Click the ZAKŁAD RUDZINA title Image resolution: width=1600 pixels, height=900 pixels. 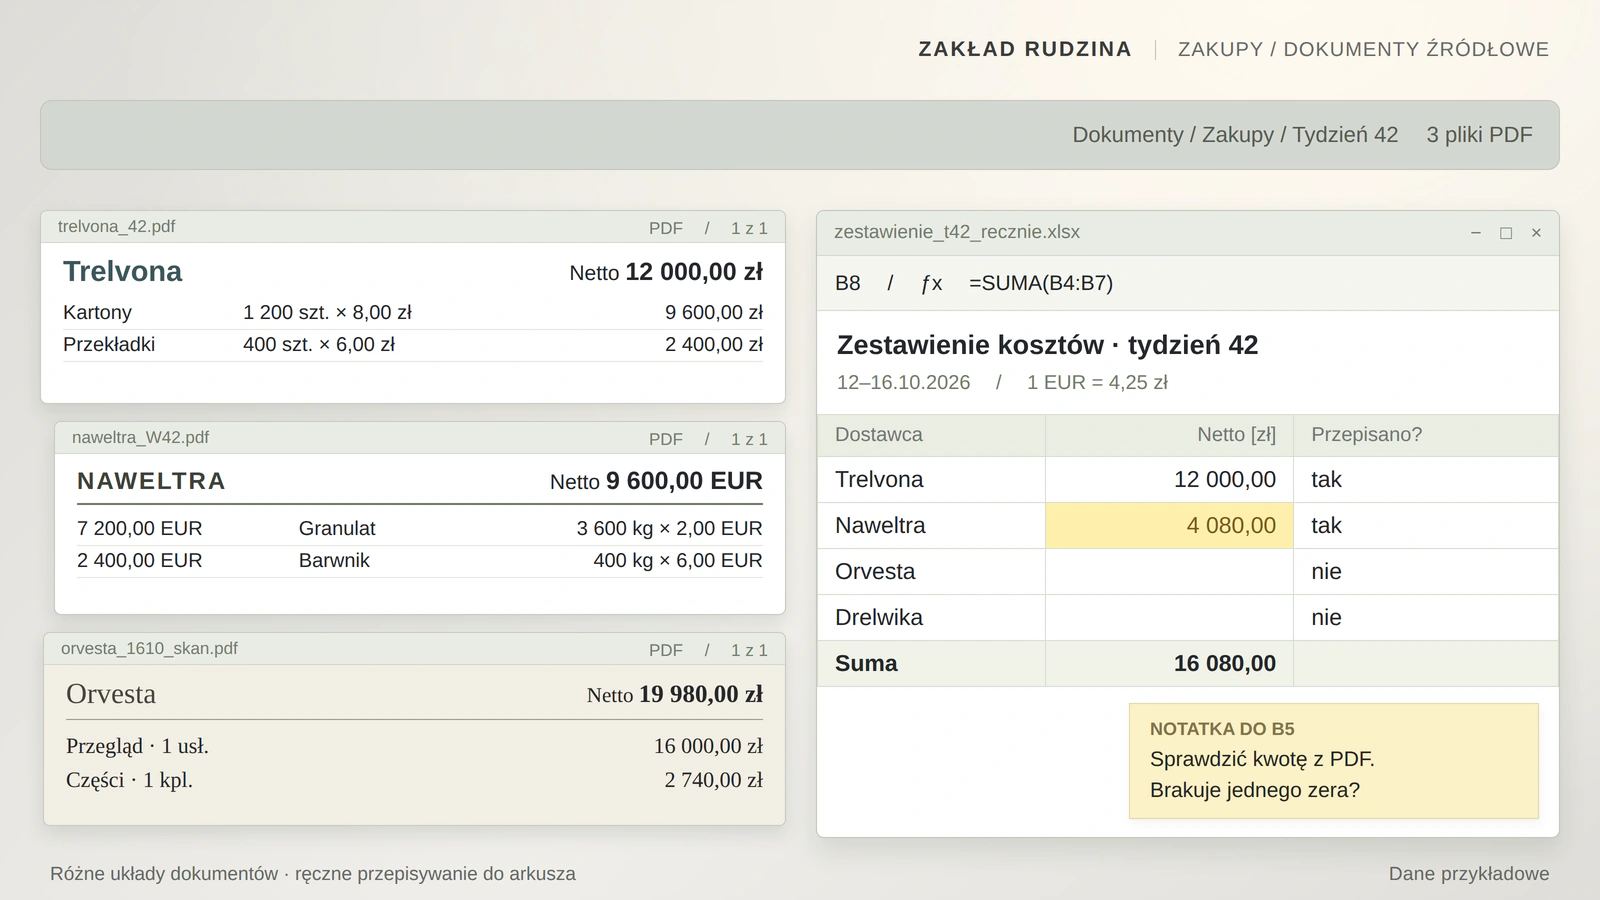(x=1025, y=49)
